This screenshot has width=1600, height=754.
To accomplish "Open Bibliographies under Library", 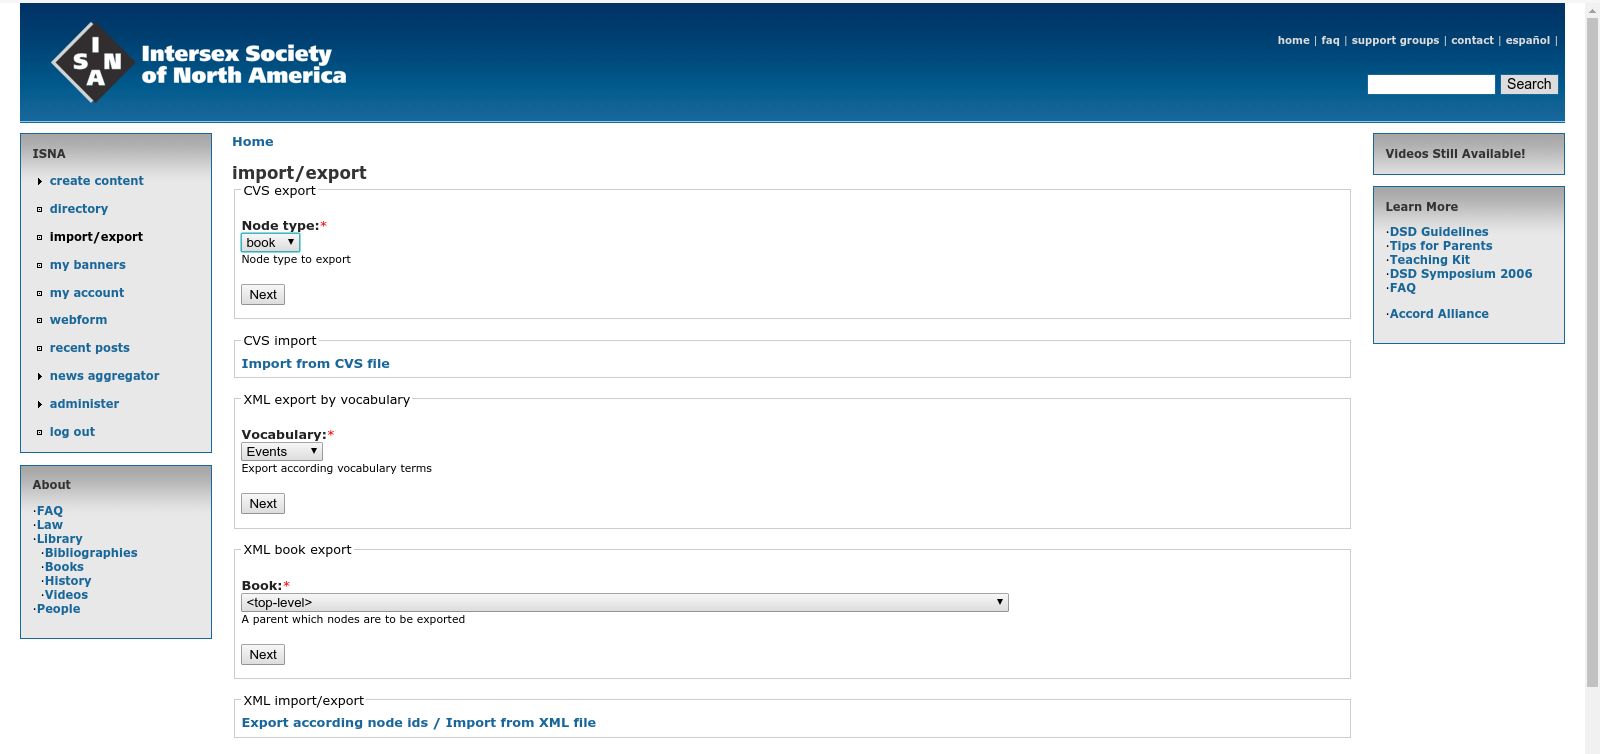I will point(91,553).
